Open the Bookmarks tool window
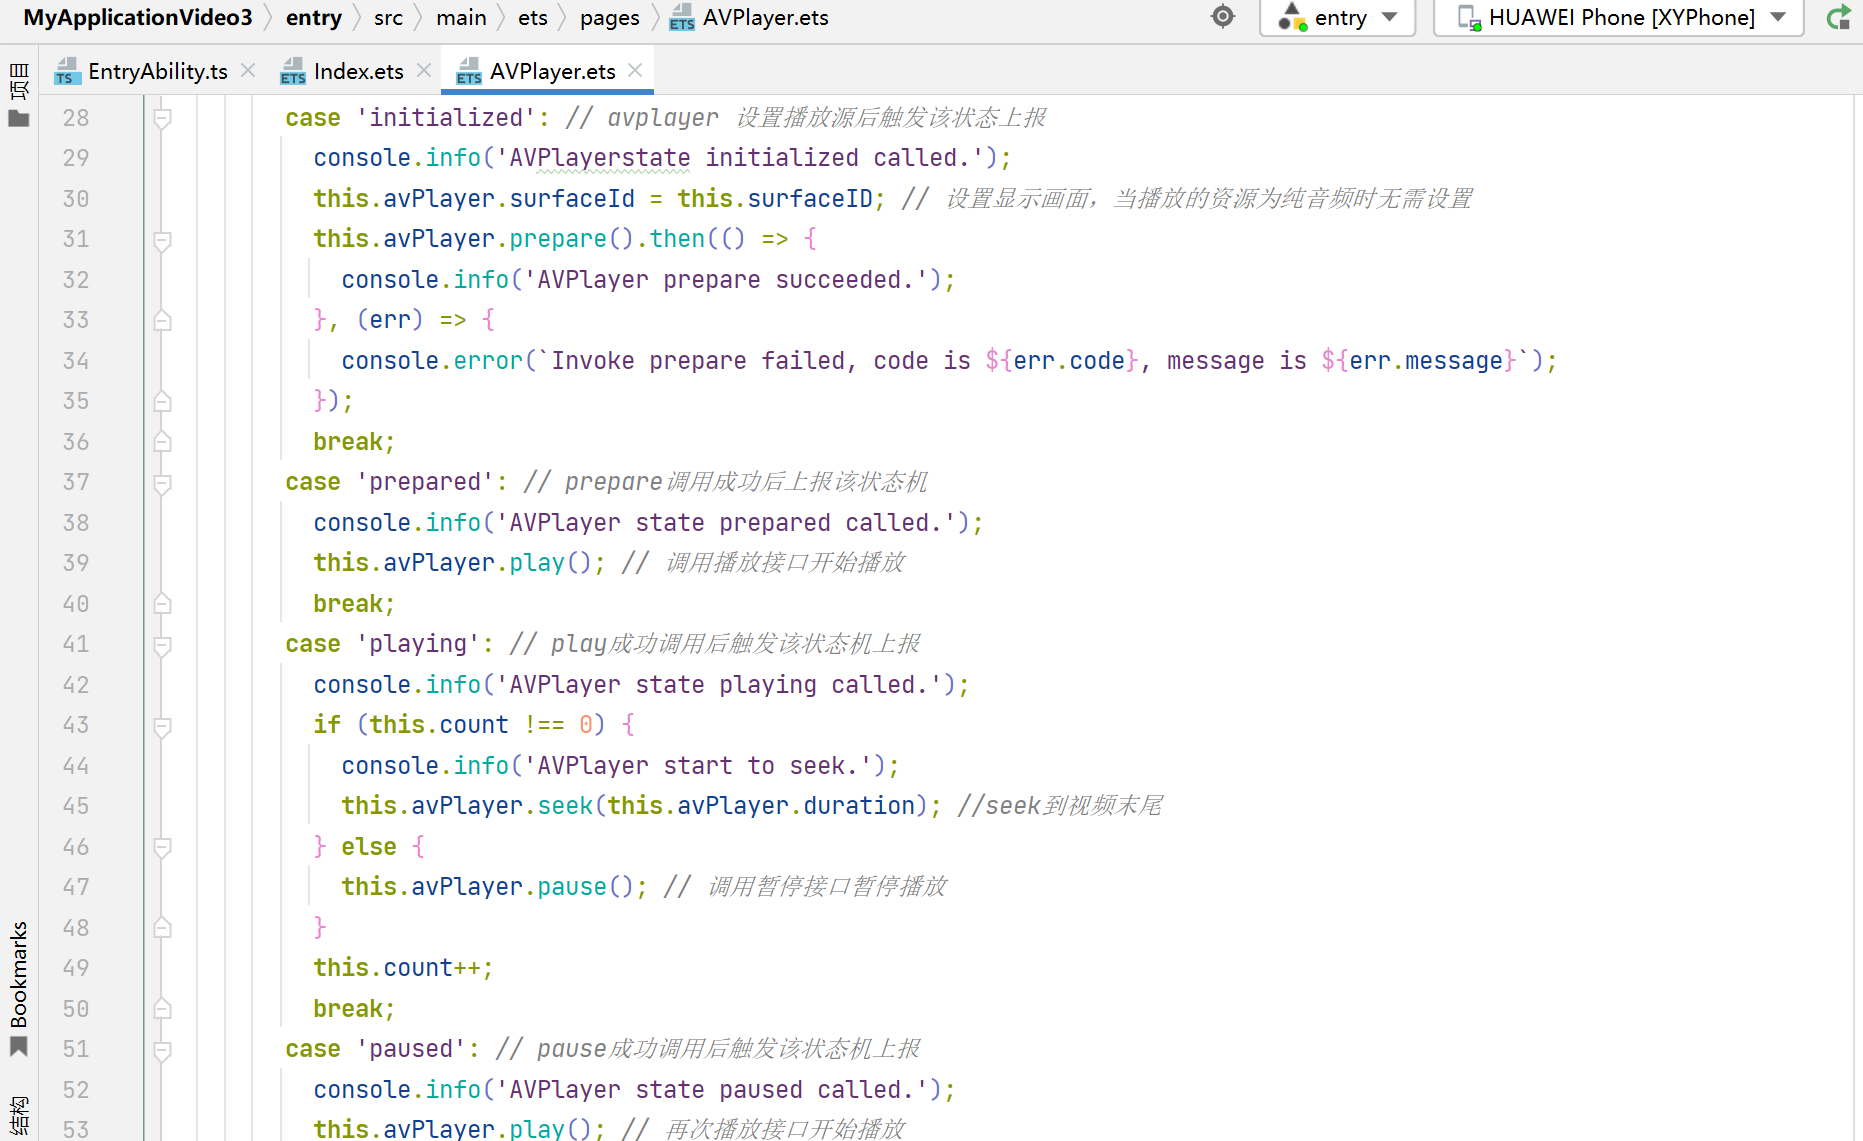Viewport: 1863px width, 1141px height. (19, 989)
